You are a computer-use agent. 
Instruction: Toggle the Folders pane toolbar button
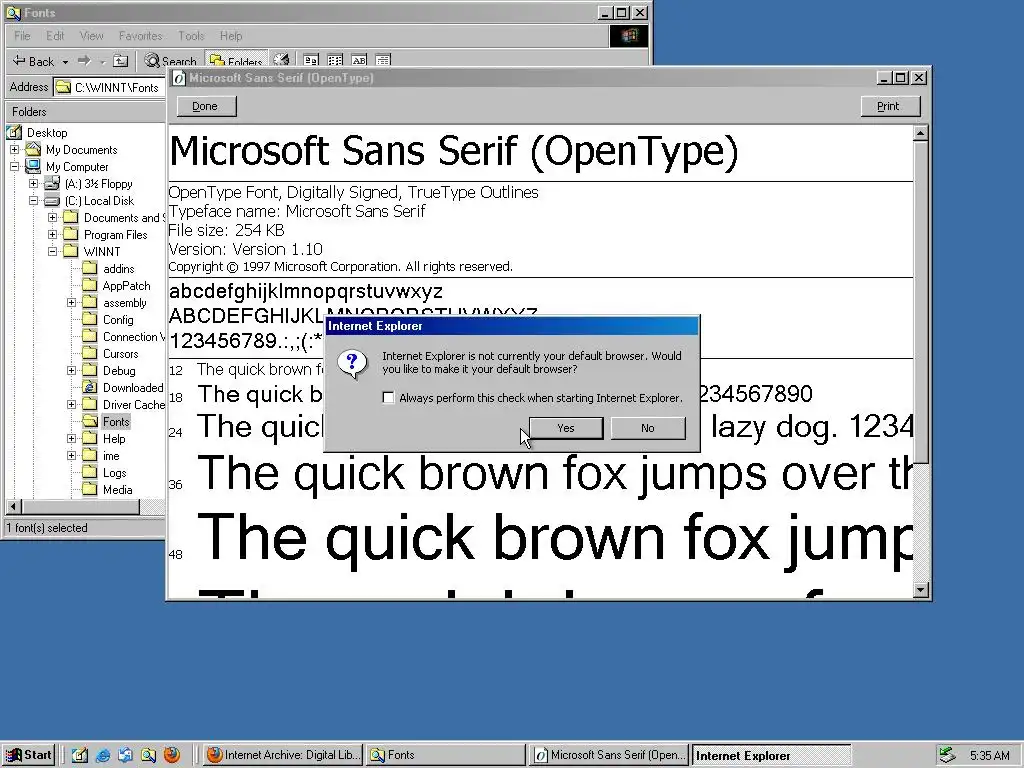point(236,61)
